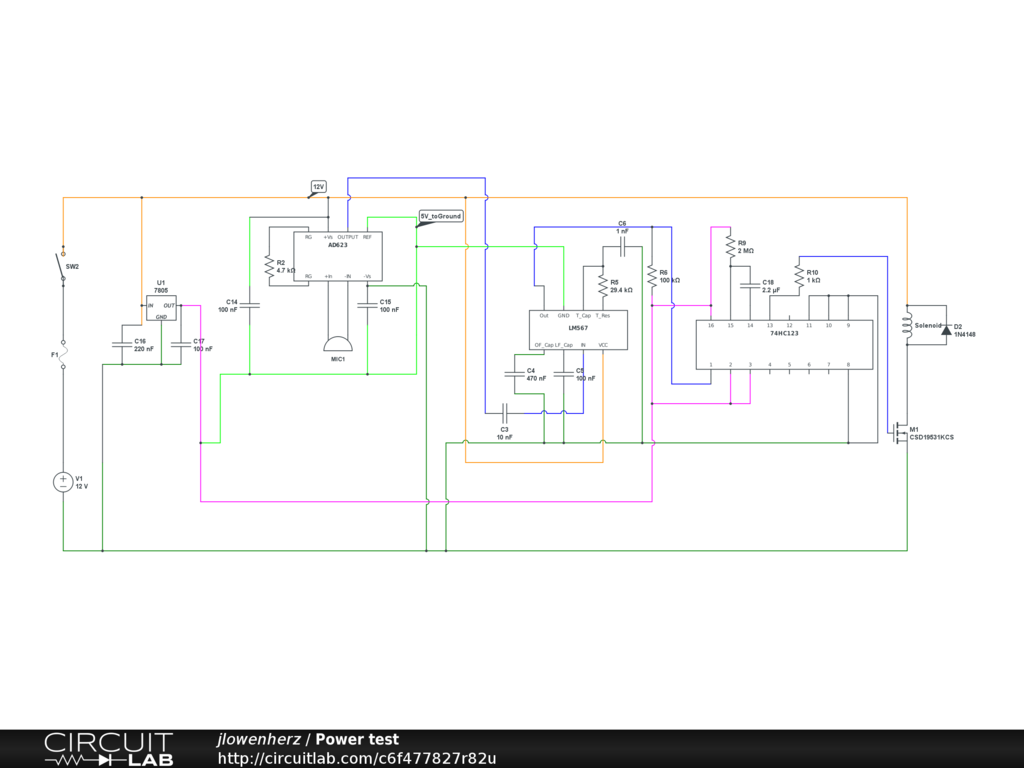The image size is (1024, 768).
Task: Select the MIC1 microphone symbol
Action: [x=338, y=343]
